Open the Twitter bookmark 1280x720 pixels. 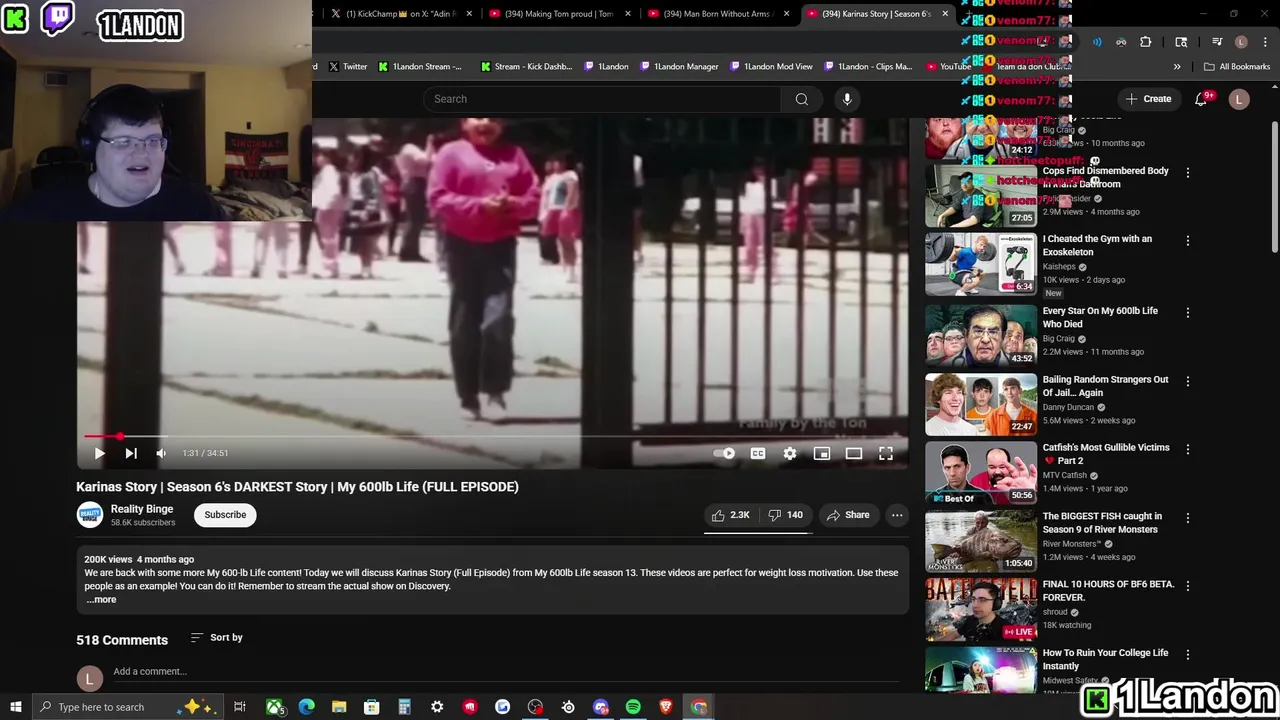point(348,66)
